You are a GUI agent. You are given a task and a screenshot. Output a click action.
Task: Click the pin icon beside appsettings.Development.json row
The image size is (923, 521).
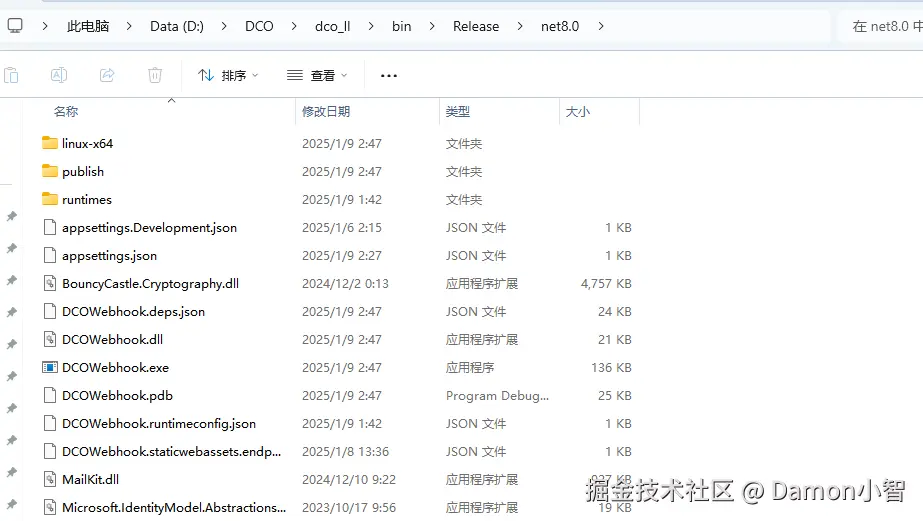click(12, 217)
